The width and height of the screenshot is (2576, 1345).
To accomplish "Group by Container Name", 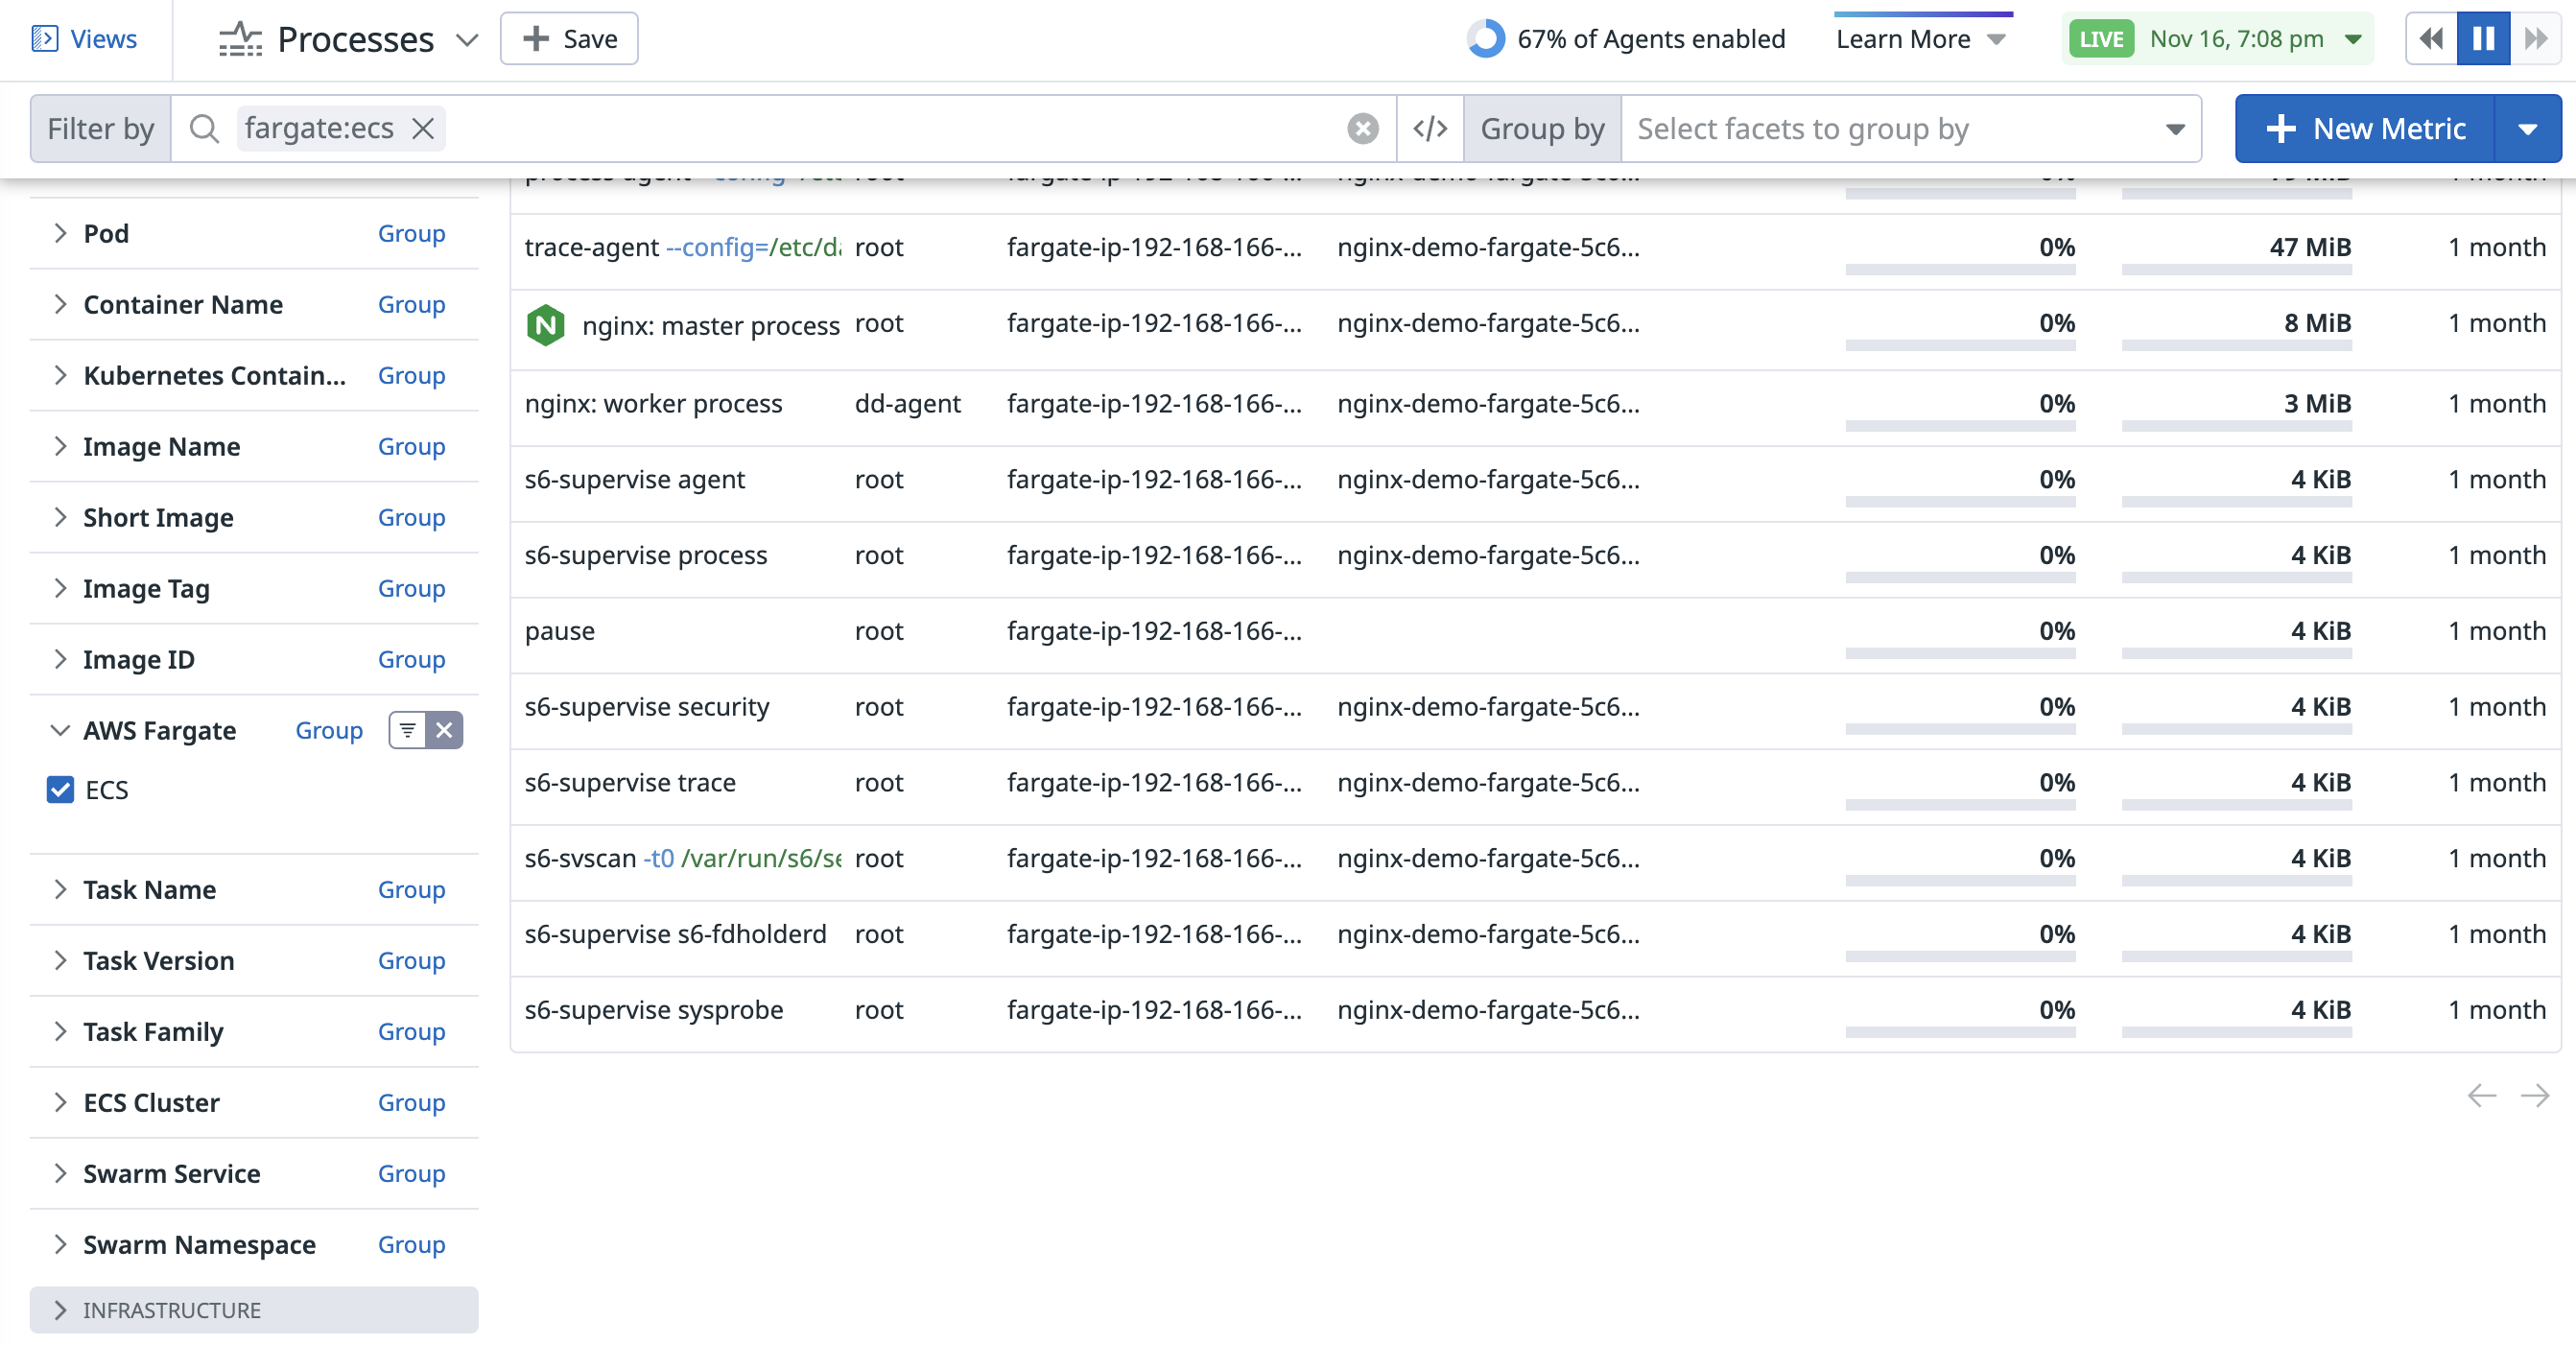I will click(411, 305).
